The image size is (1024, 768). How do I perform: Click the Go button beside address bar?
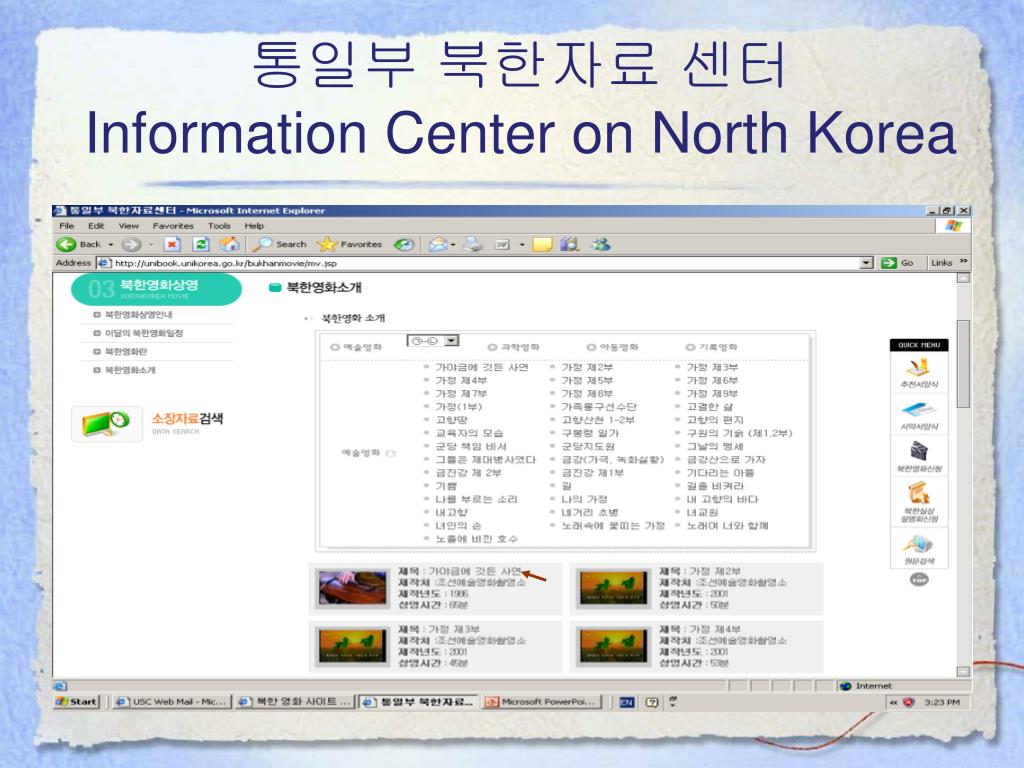pyautogui.click(x=897, y=263)
